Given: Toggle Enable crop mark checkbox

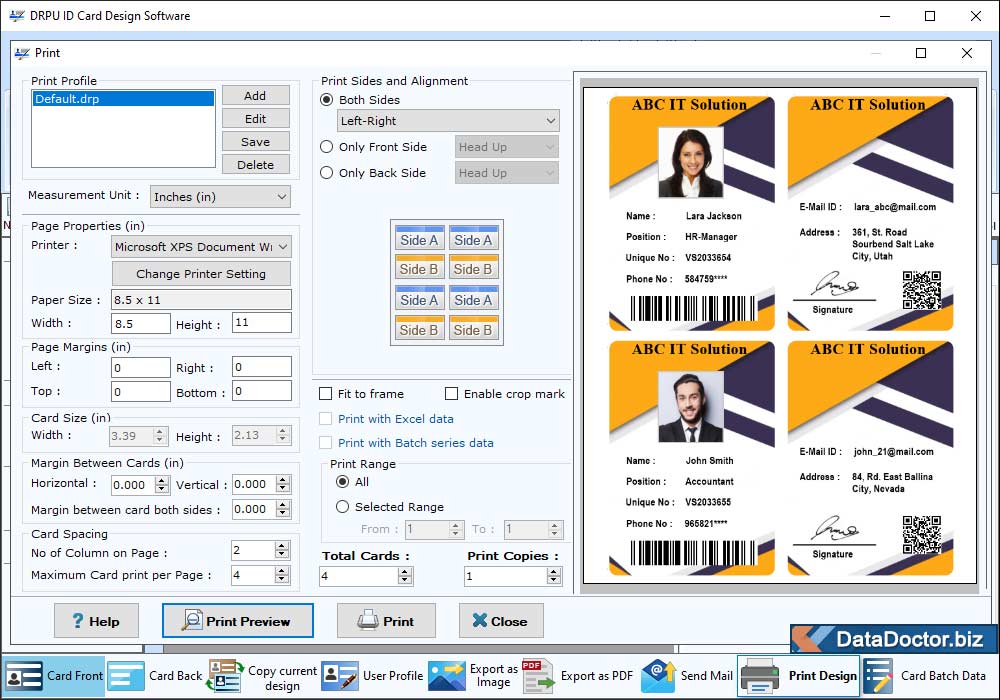Looking at the screenshot, I should coord(452,394).
